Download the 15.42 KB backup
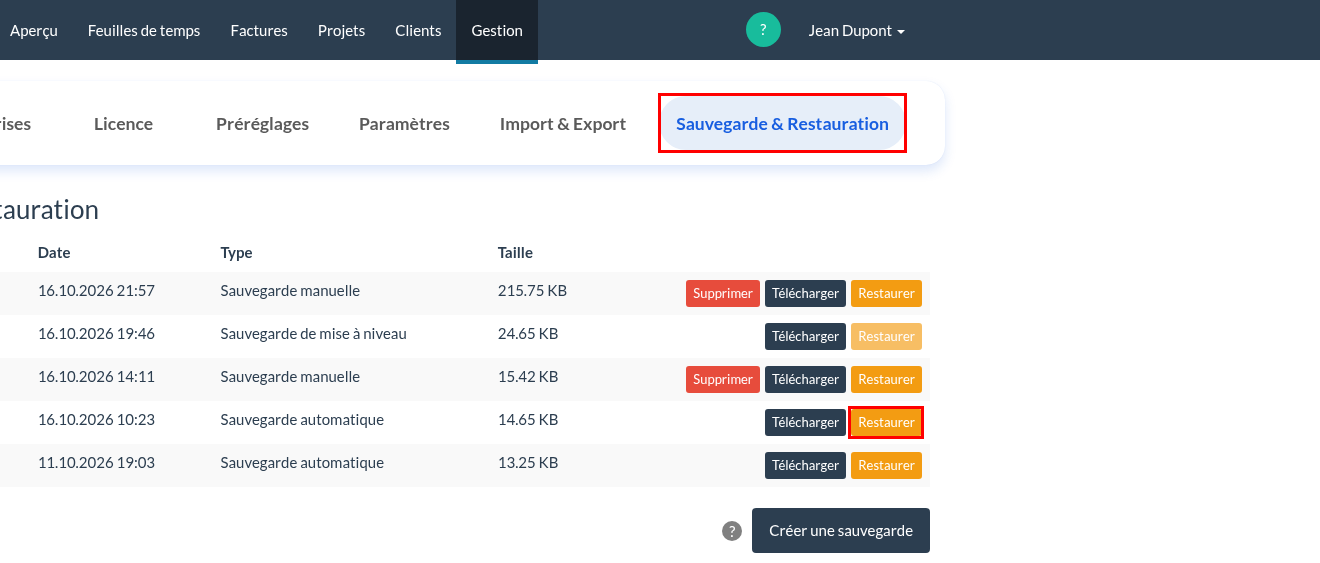Viewport: 1320px width, 563px height. click(805, 379)
